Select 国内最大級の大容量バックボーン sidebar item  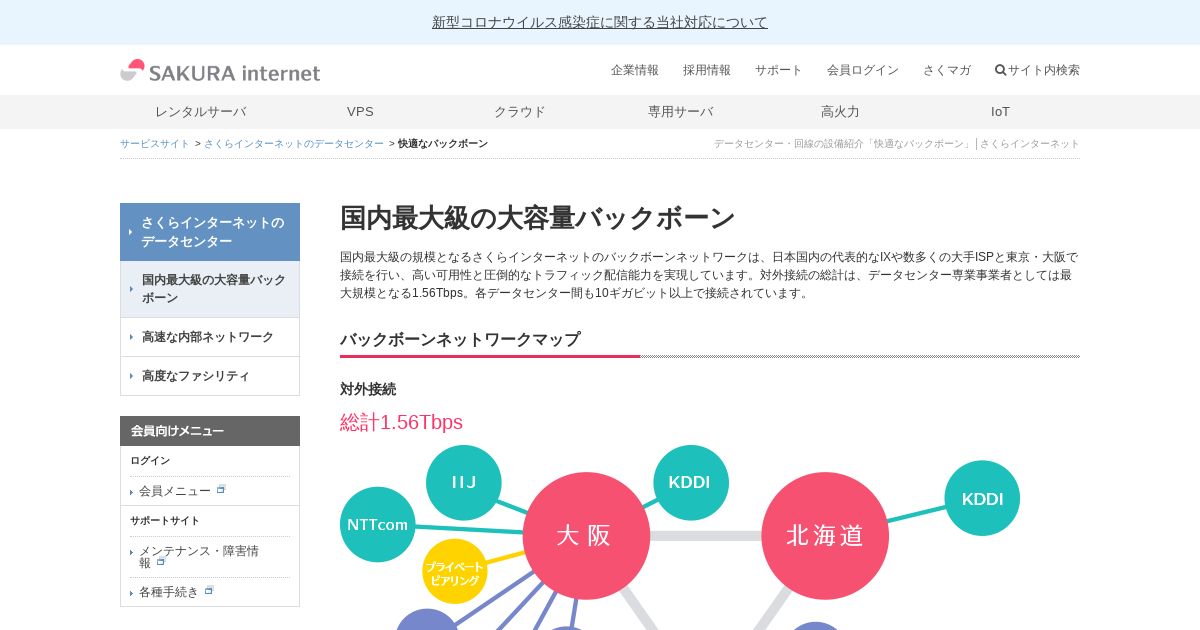click(x=210, y=289)
